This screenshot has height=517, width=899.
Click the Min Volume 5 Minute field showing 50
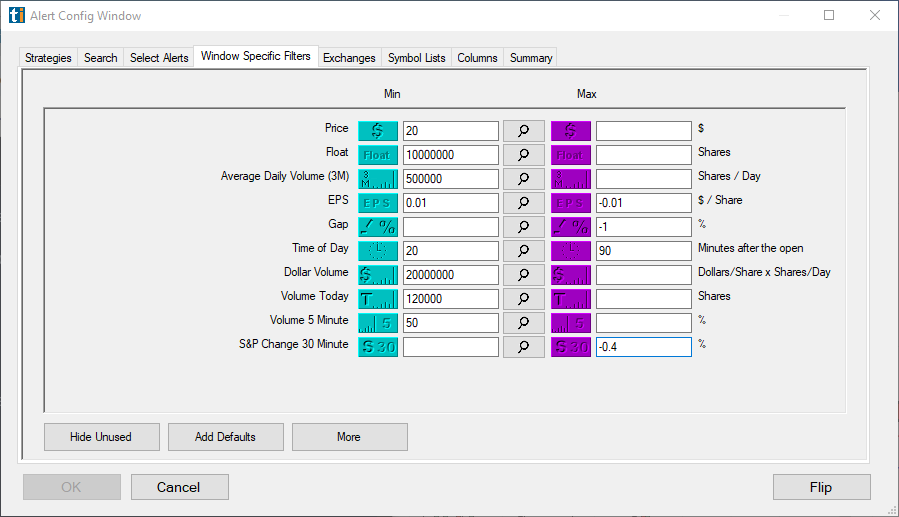pos(451,323)
